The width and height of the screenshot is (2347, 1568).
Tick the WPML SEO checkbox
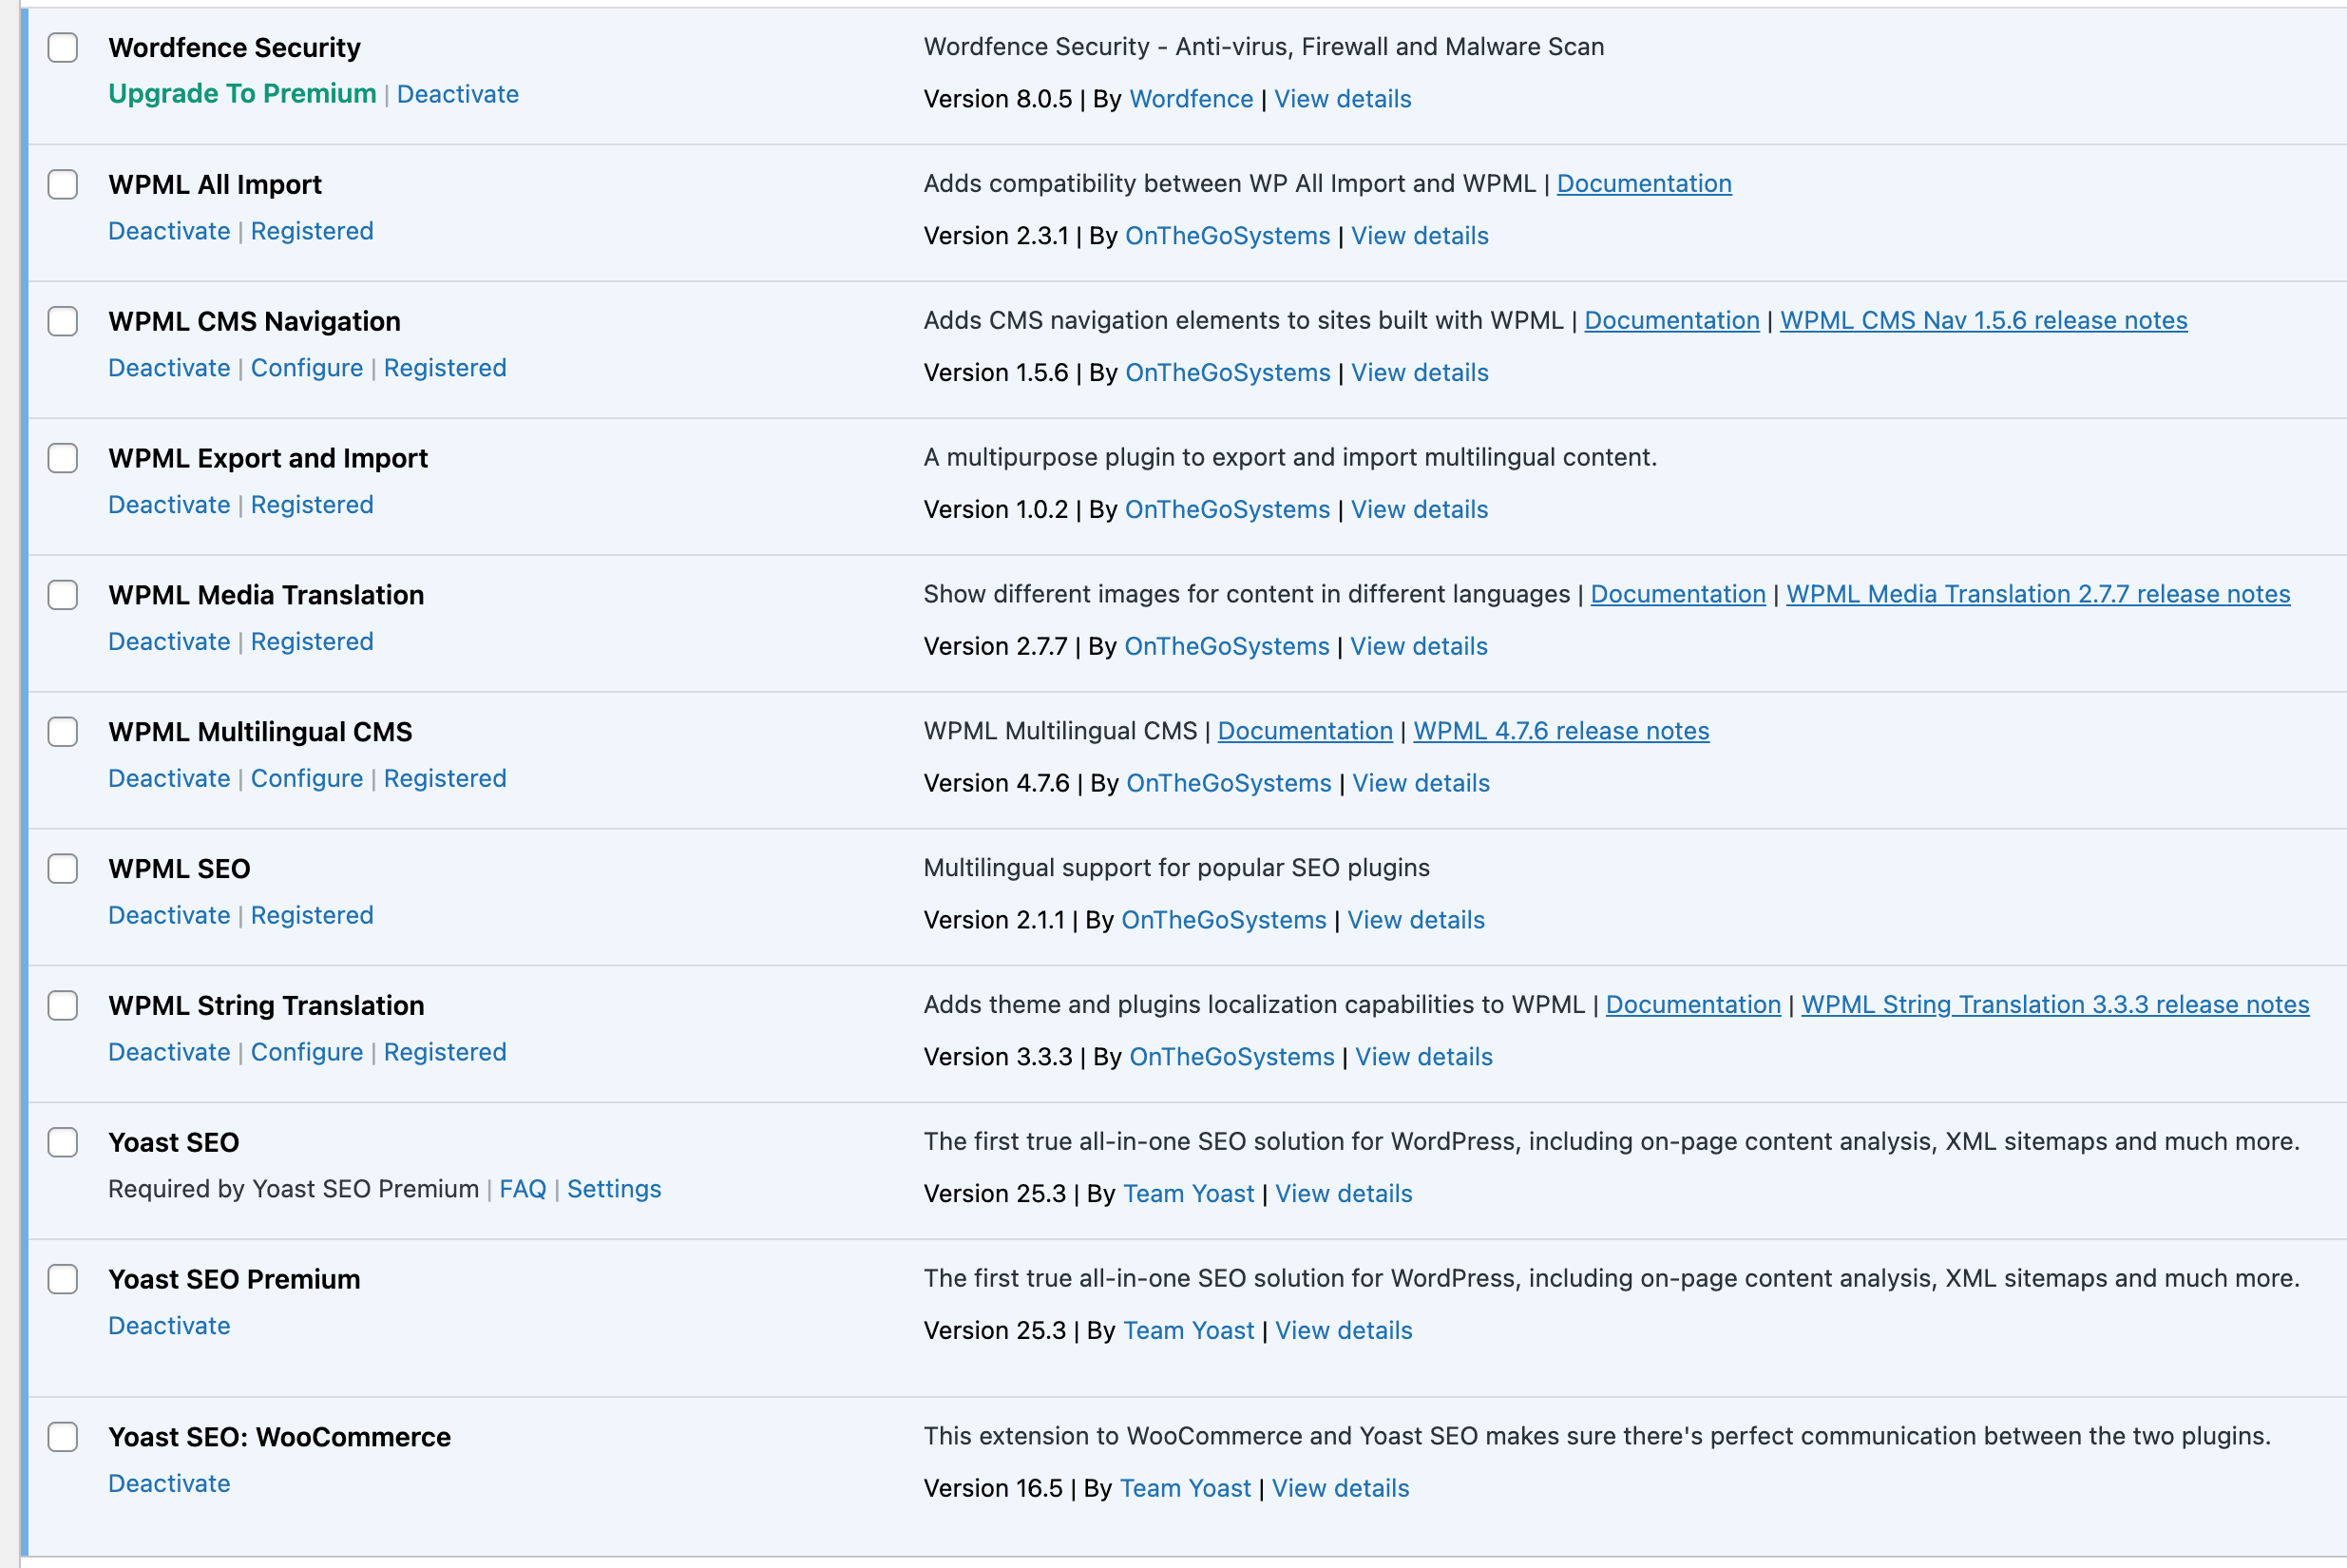pos(63,868)
